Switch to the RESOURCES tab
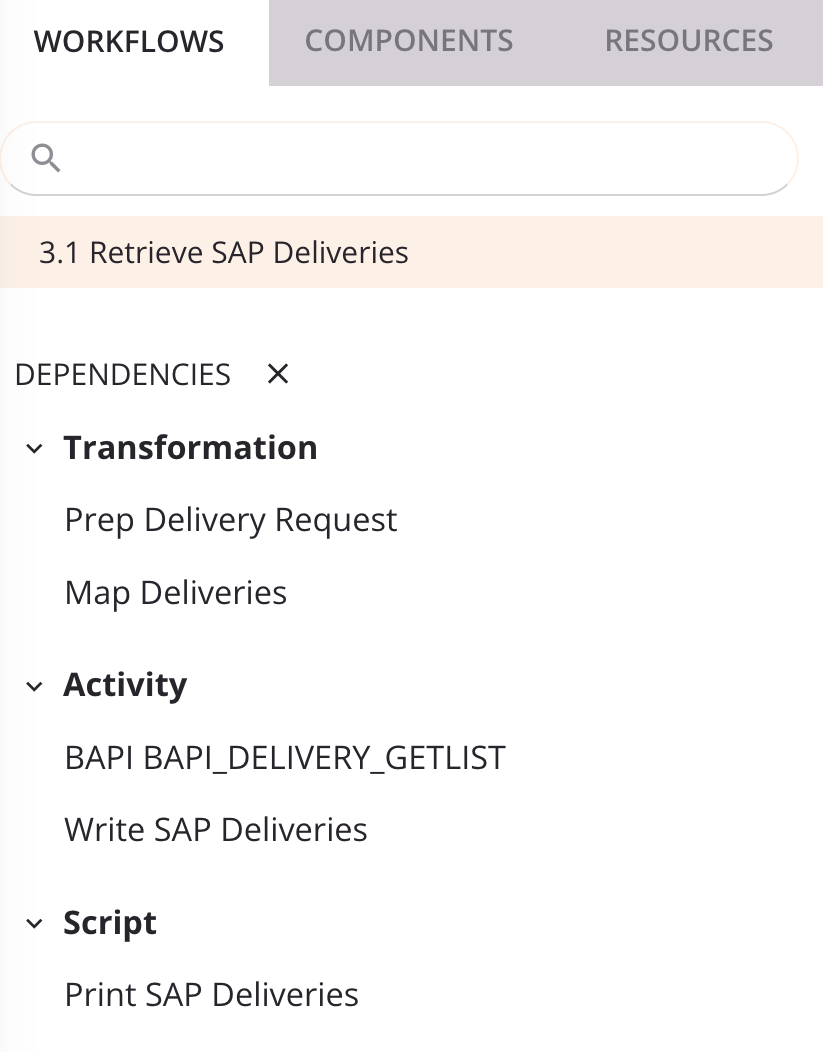This screenshot has height=1052, width=823. coord(688,41)
